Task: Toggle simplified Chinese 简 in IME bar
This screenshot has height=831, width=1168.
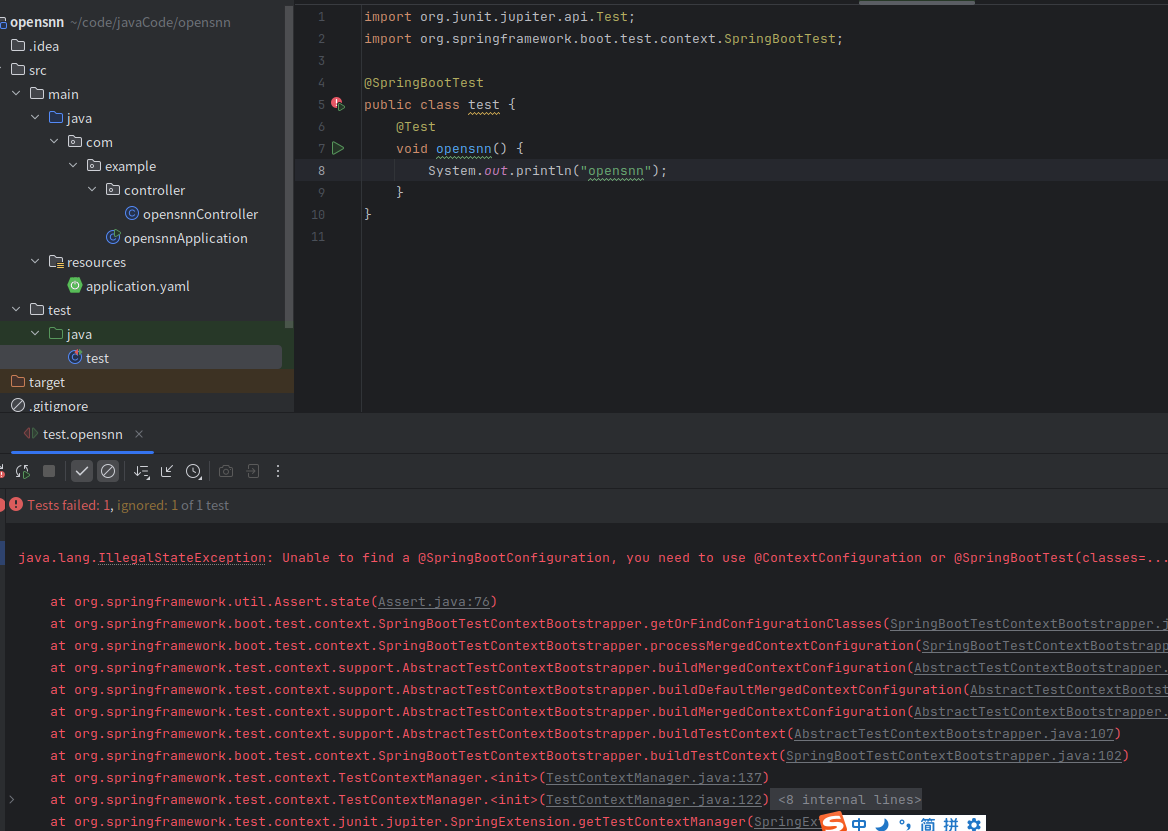Action: point(928,824)
